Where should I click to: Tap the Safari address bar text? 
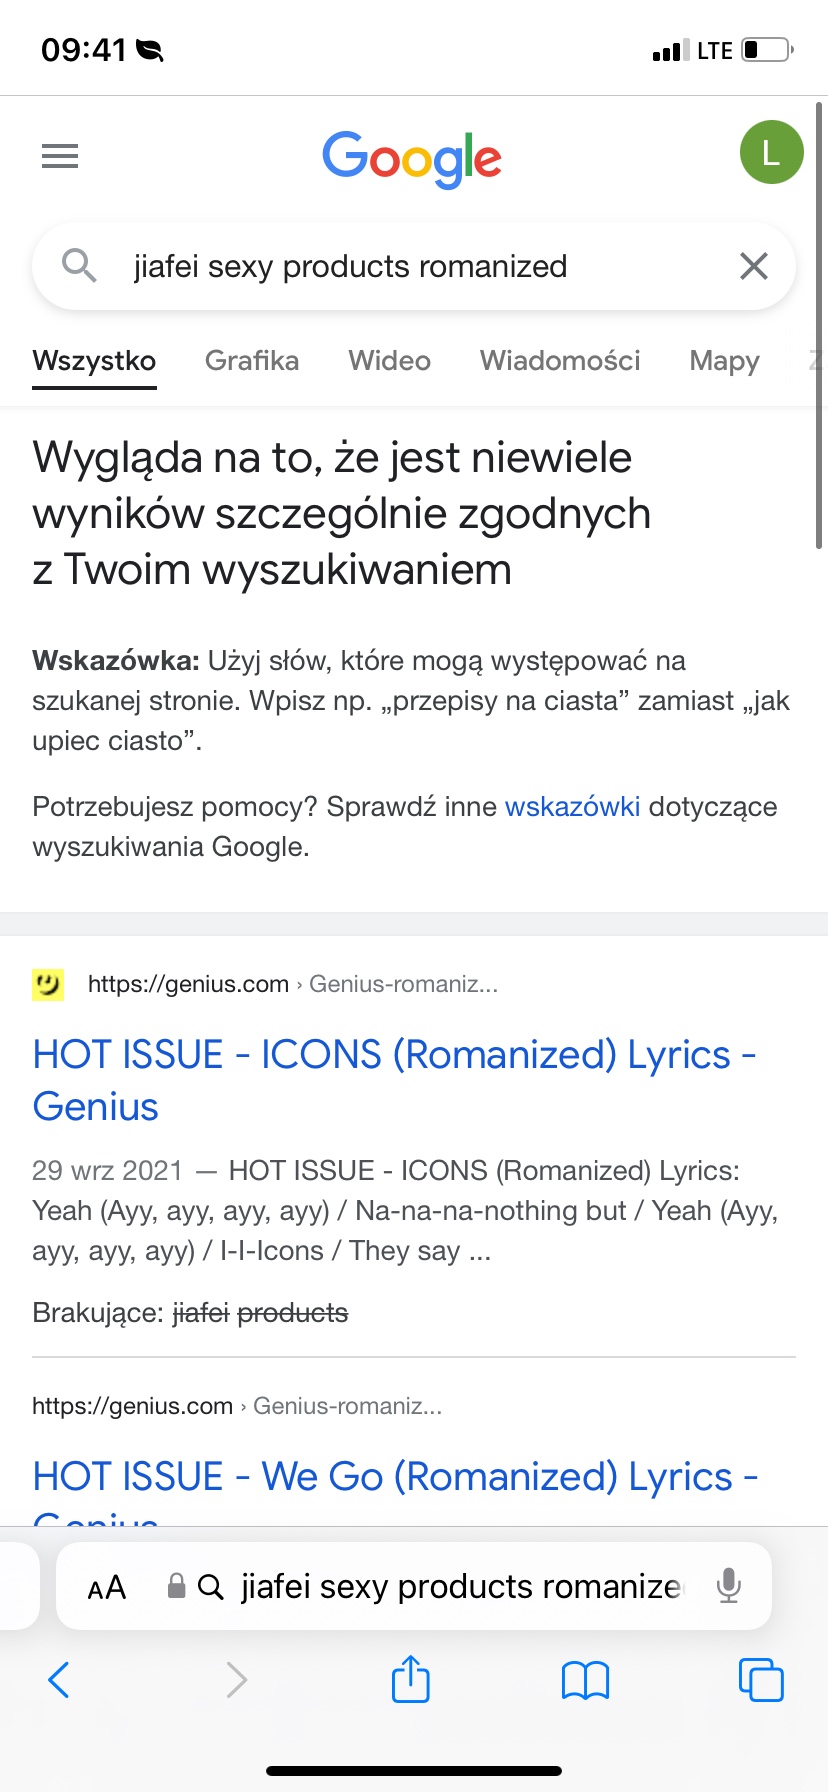pos(460,1587)
